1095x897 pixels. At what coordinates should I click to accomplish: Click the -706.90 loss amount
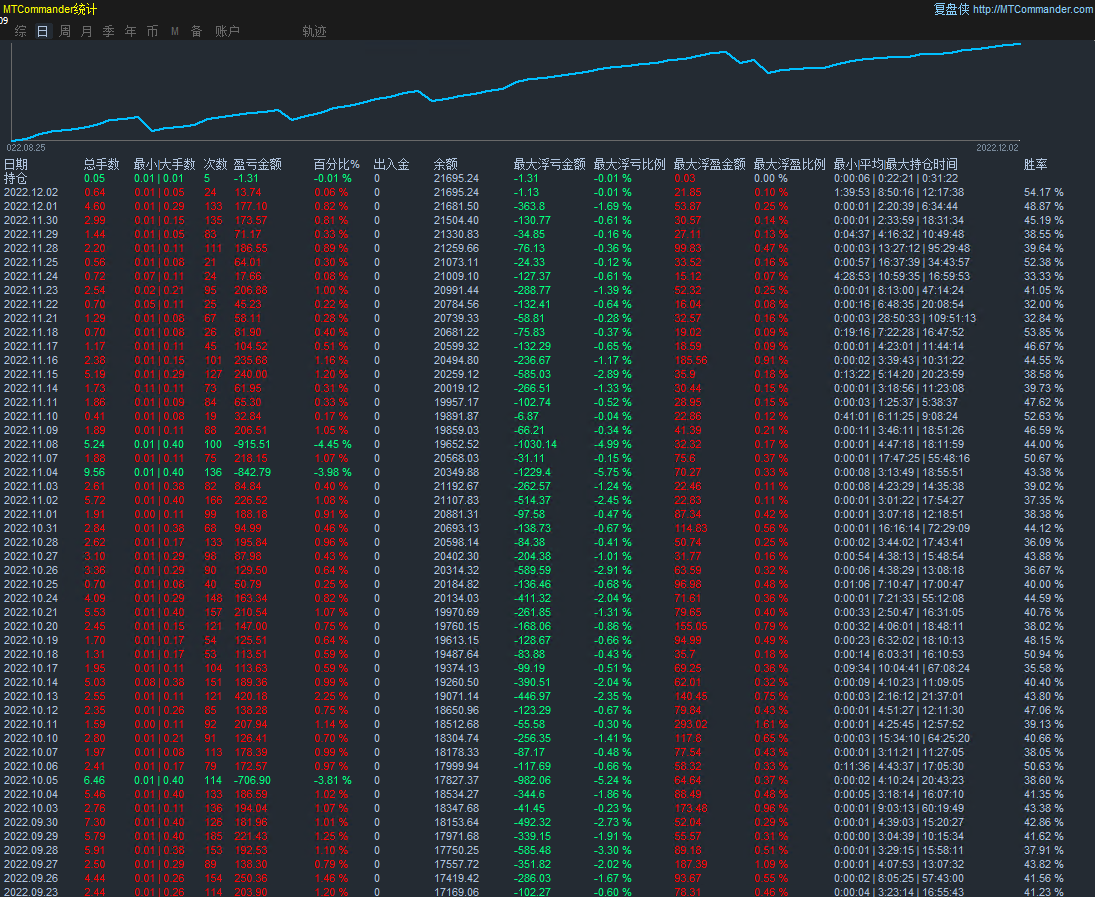click(252, 780)
